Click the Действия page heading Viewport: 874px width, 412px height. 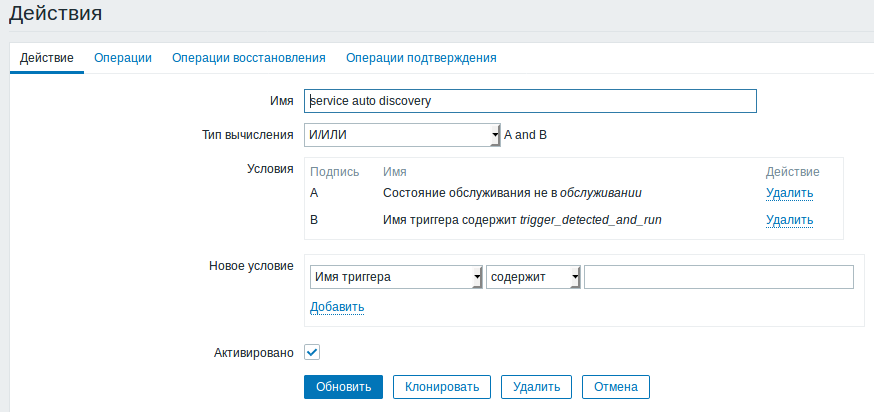55,14
